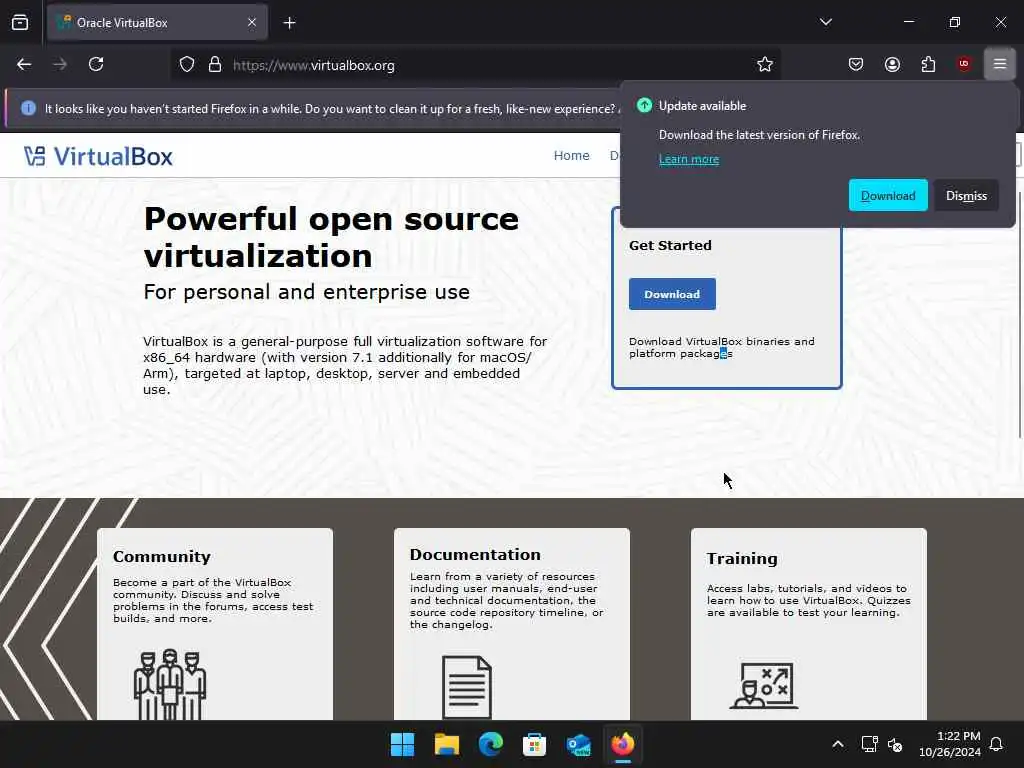This screenshot has height=768, width=1024.
Task: Open Outlook from taskbar
Action: tap(579, 744)
